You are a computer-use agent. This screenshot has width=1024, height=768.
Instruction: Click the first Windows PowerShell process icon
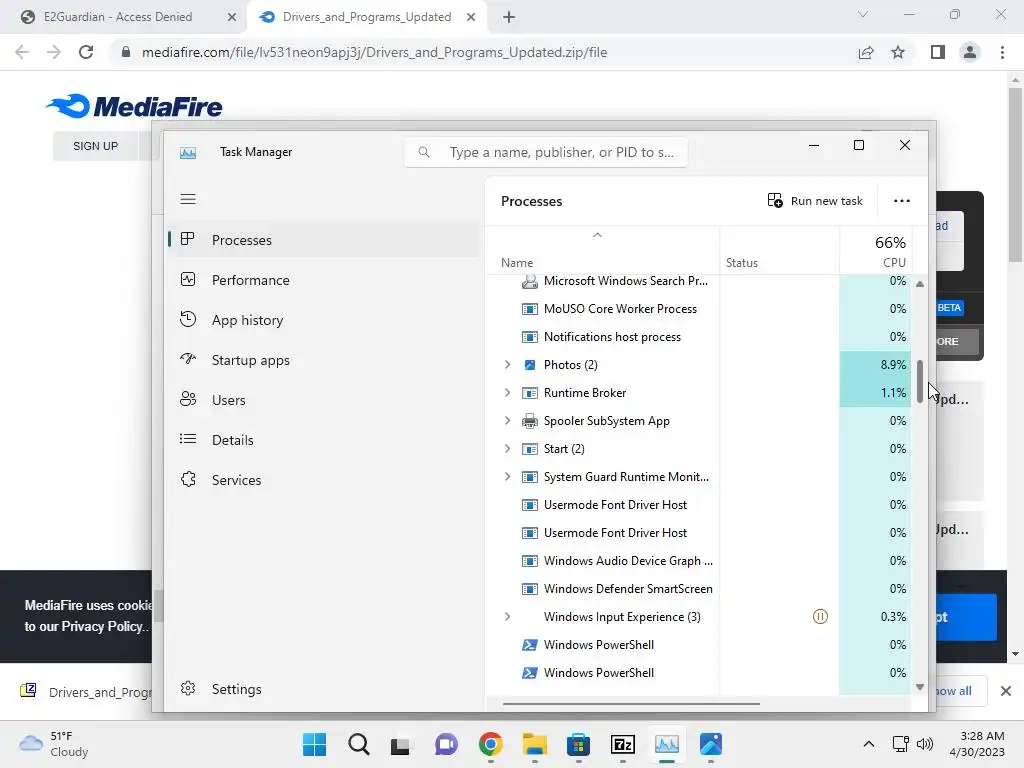[x=530, y=645]
